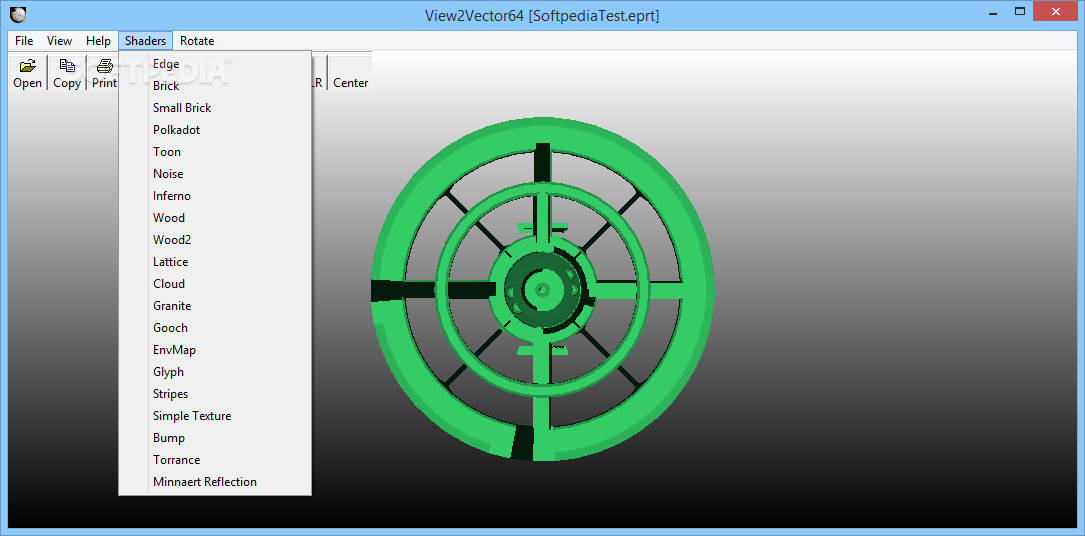Apply the Toon shader
Screen dimensions: 1085x536
215,152
